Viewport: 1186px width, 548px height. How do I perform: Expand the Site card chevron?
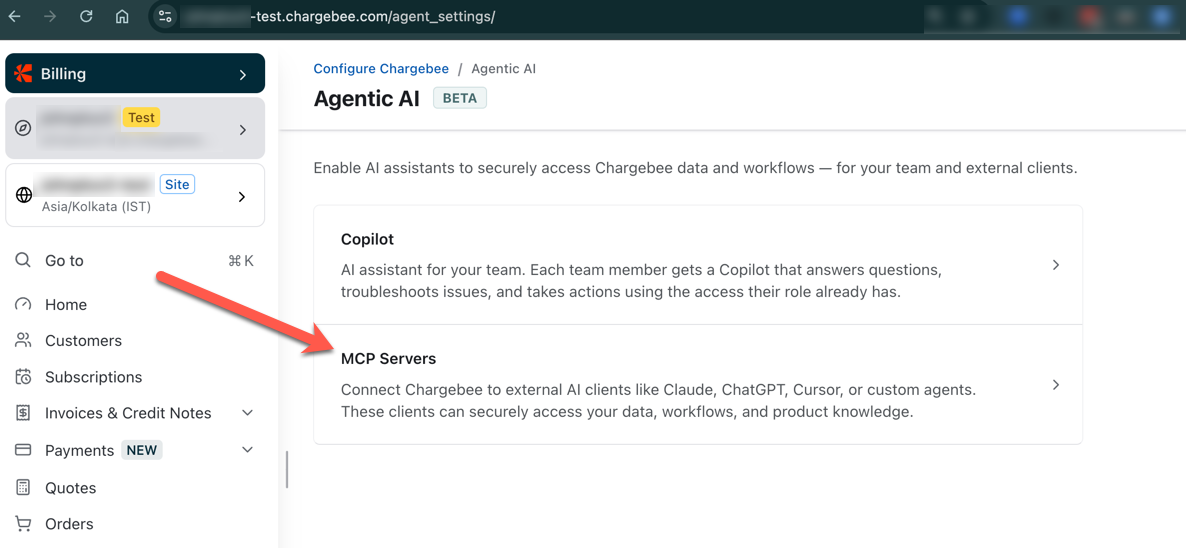(242, 197)
